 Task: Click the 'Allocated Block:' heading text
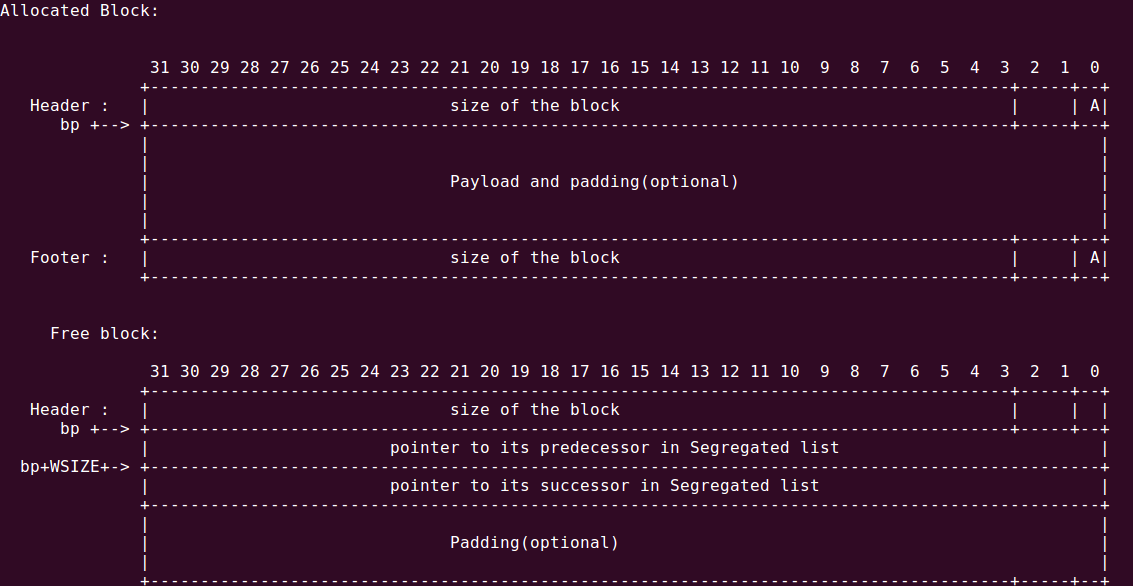pos(79,11)
